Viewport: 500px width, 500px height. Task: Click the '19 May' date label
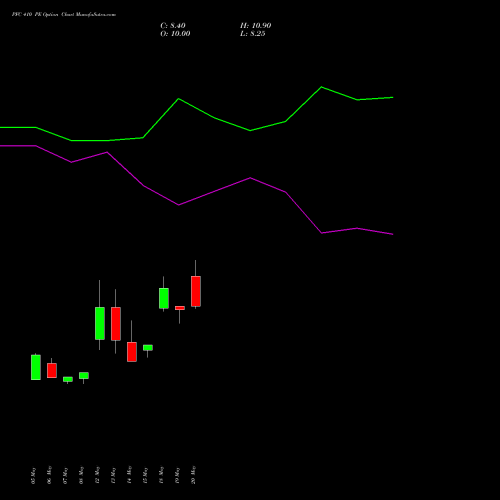point(177,475)
